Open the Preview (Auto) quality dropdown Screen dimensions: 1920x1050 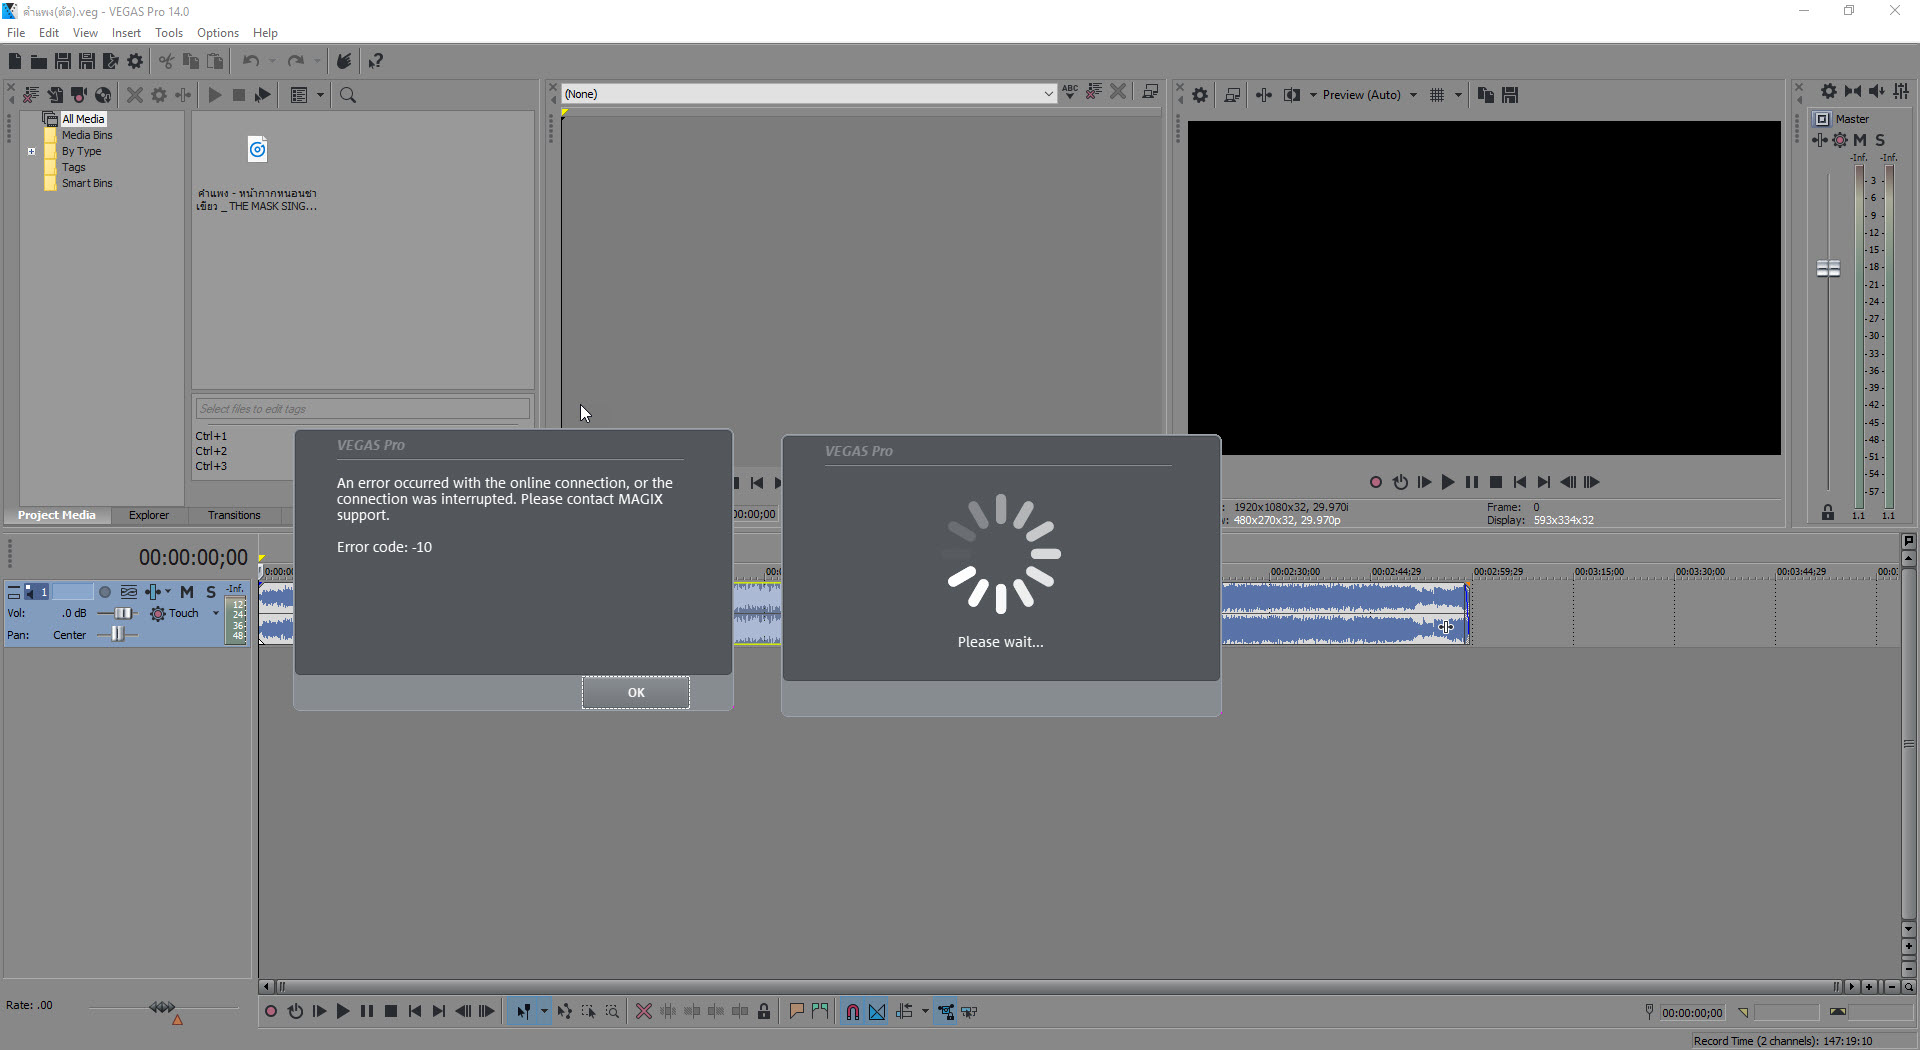click(1413, 95)
